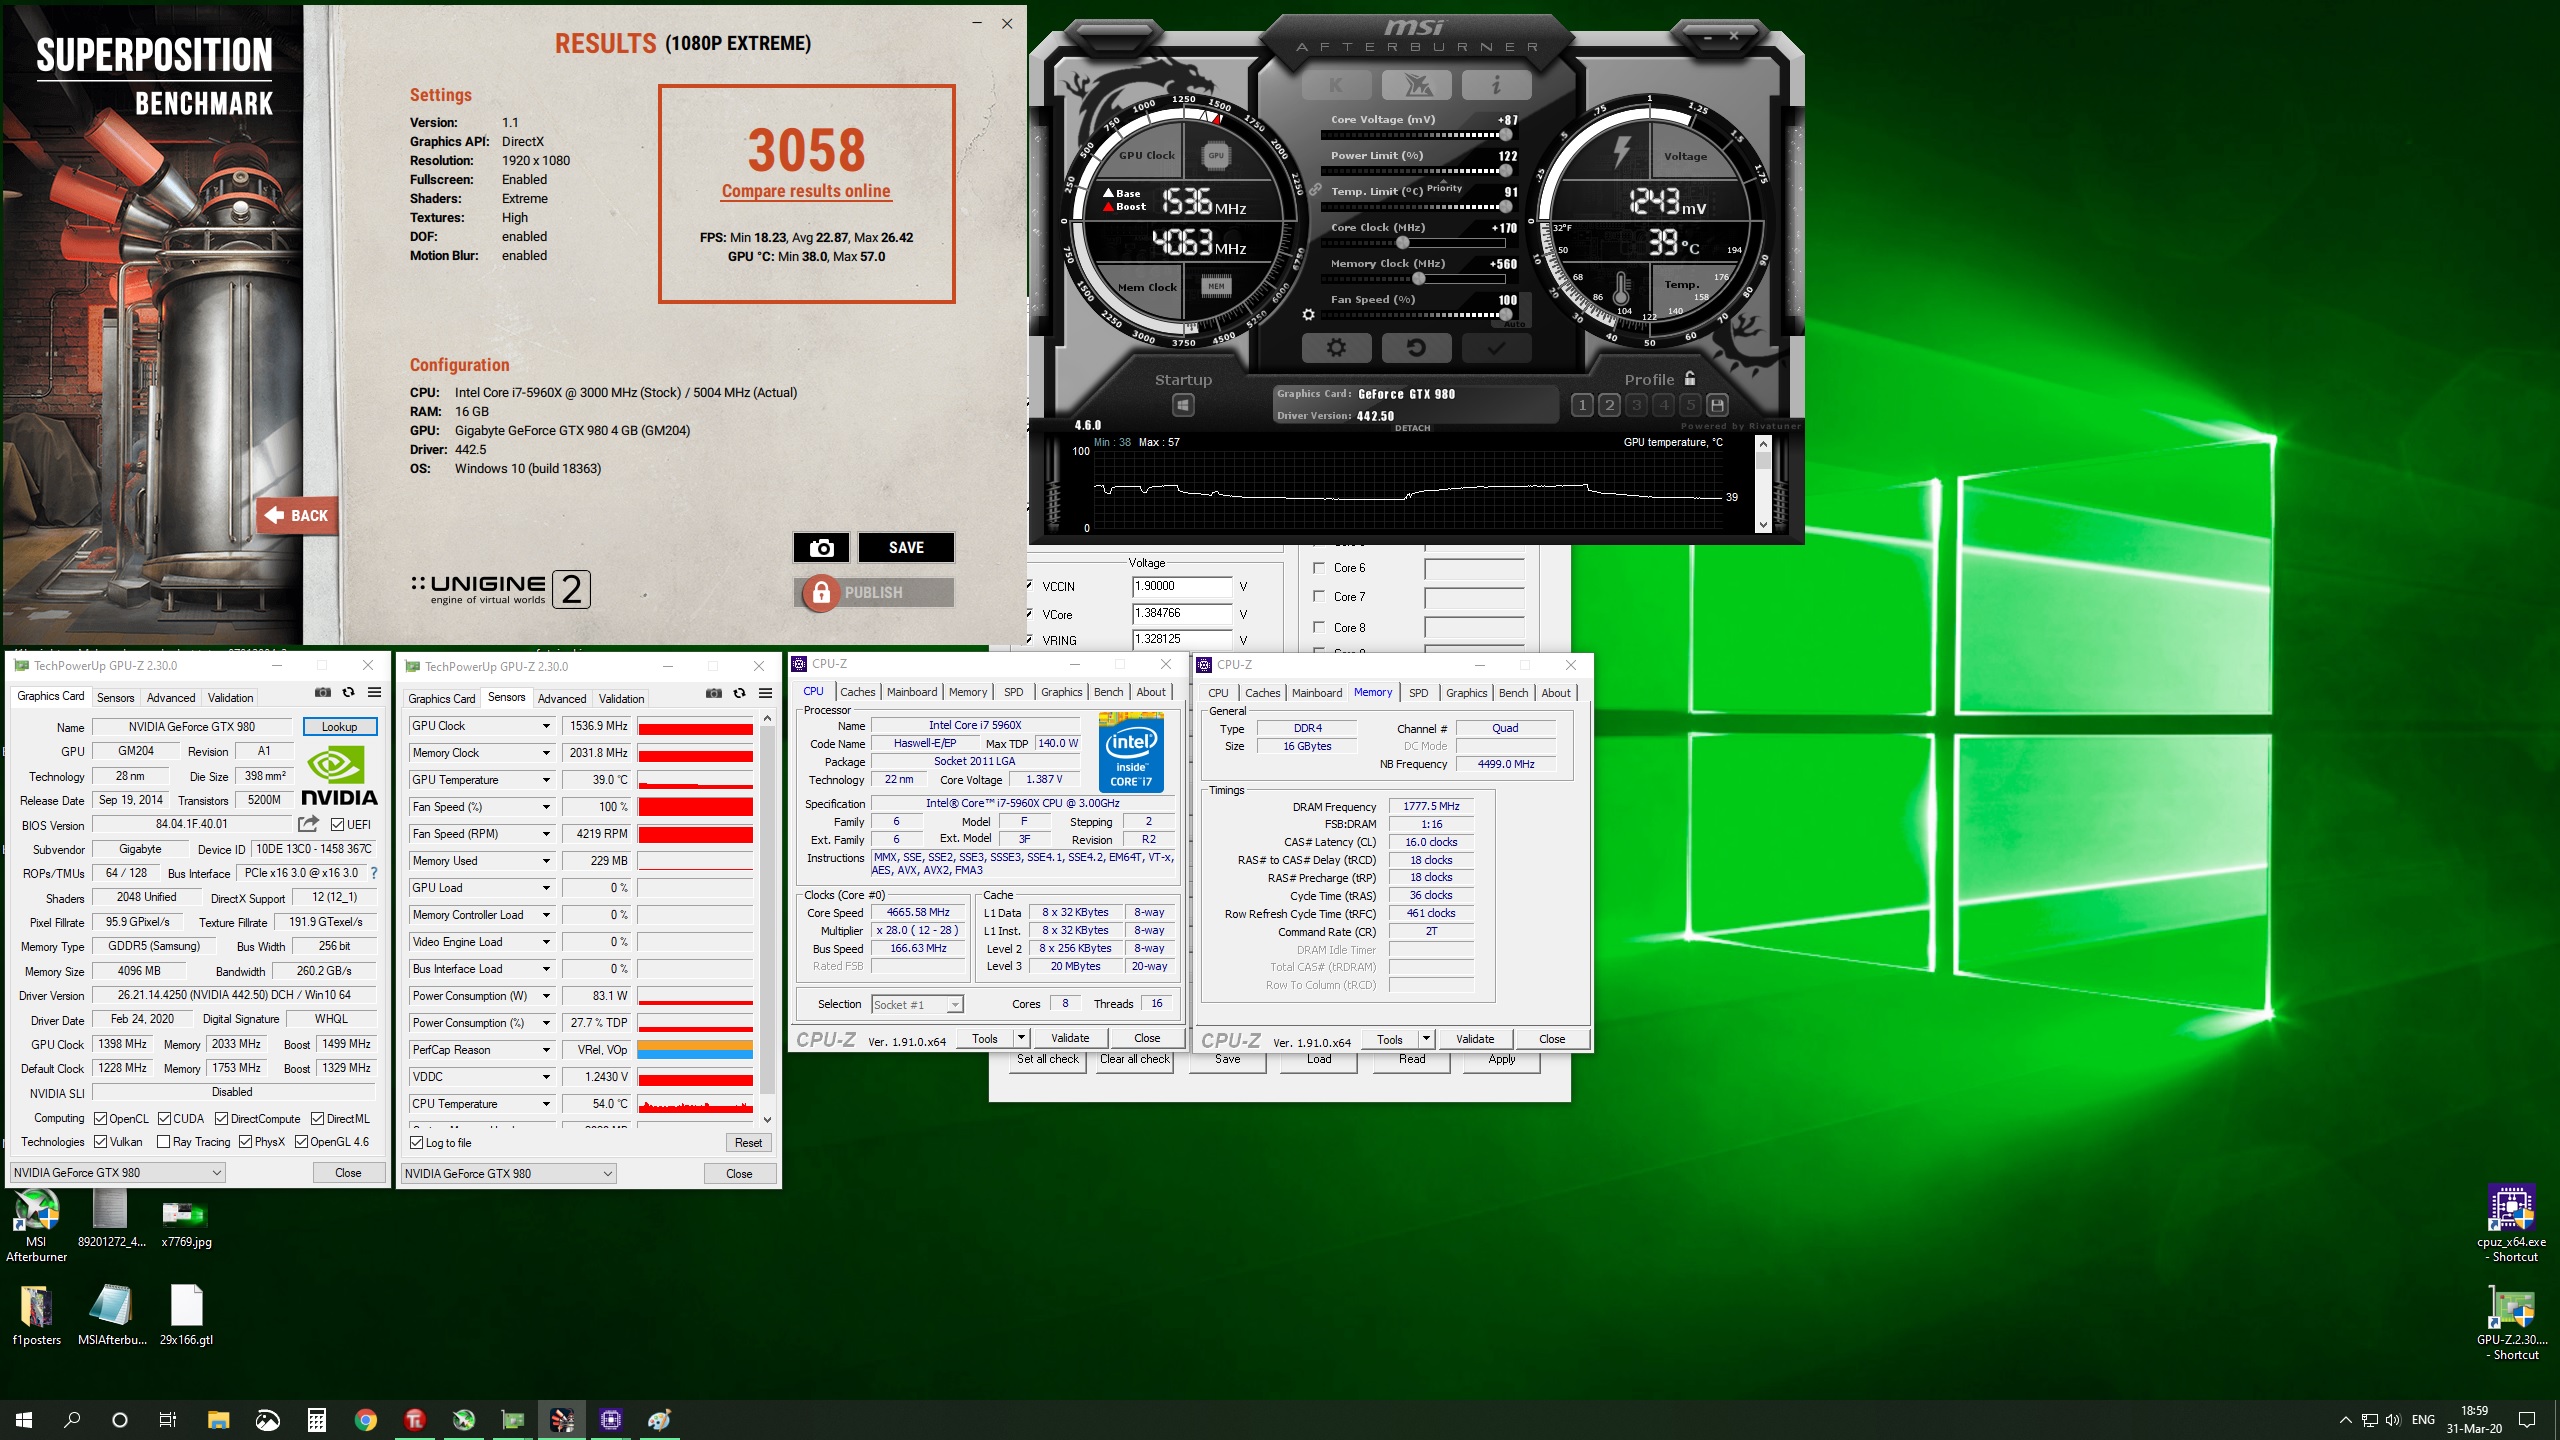Viewport: 2560px width, 1440px height.
Task: Click the BACK button in Superposition
Action: tap(297, 515)
